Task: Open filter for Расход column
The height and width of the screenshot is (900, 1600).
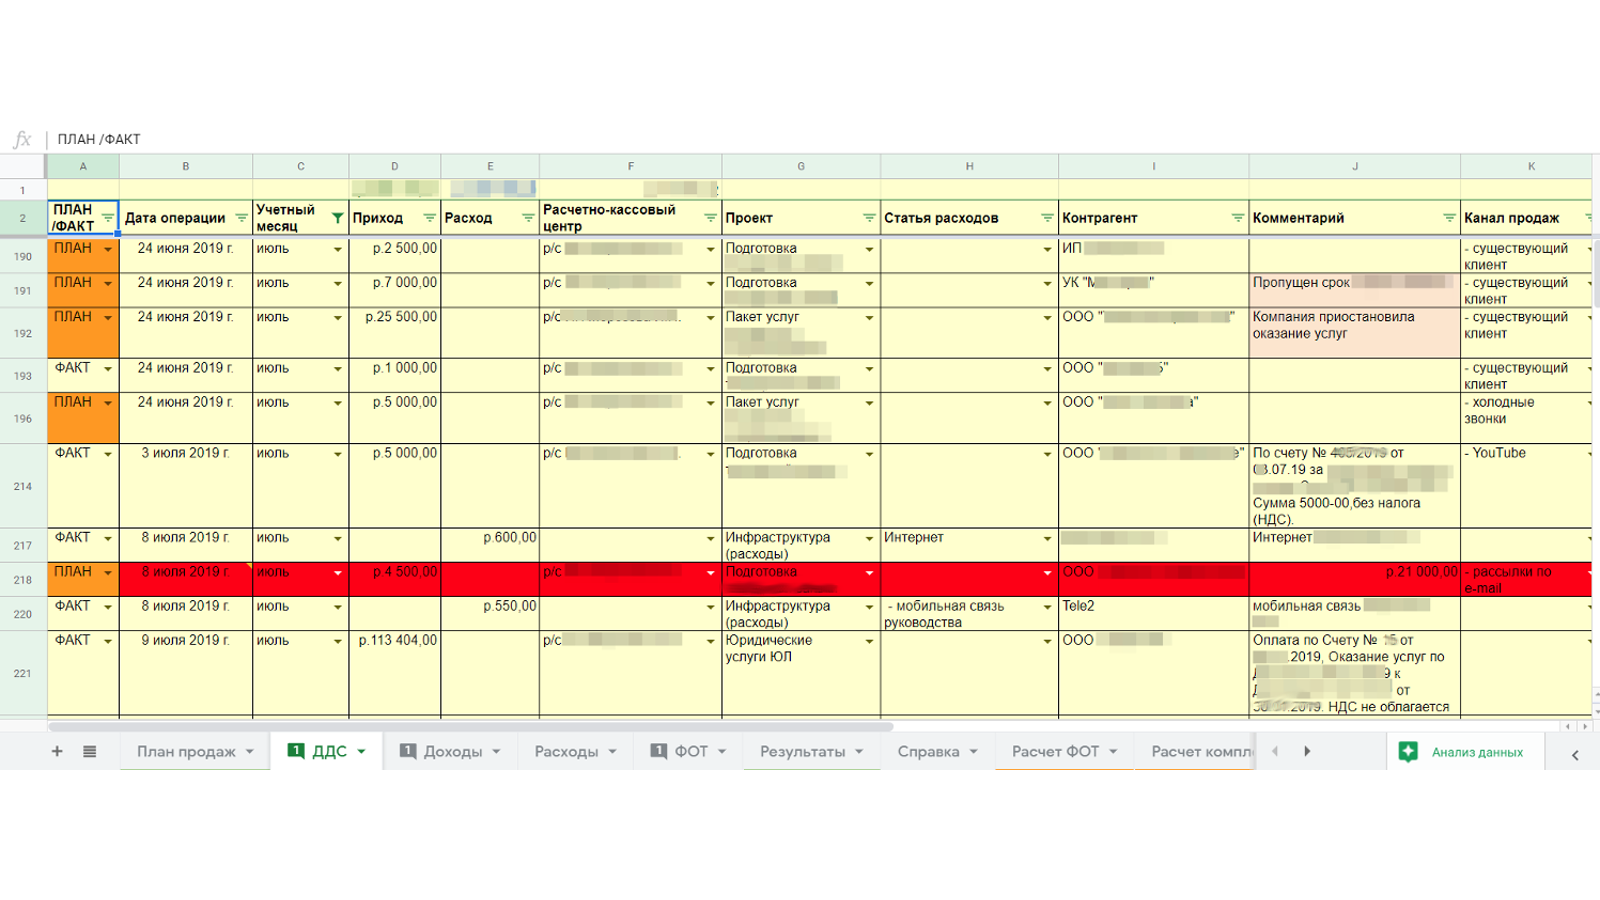Action: point(528,218)
